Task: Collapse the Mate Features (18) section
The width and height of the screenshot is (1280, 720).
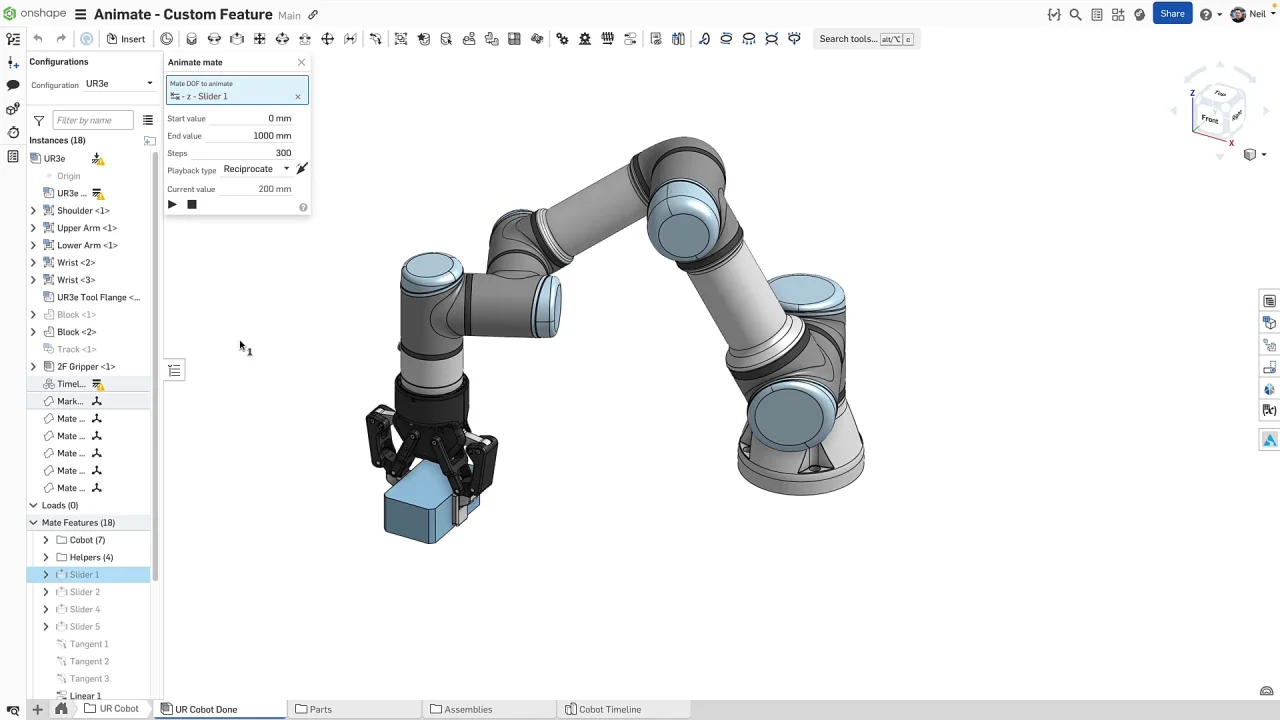Action: click(33, 523)
